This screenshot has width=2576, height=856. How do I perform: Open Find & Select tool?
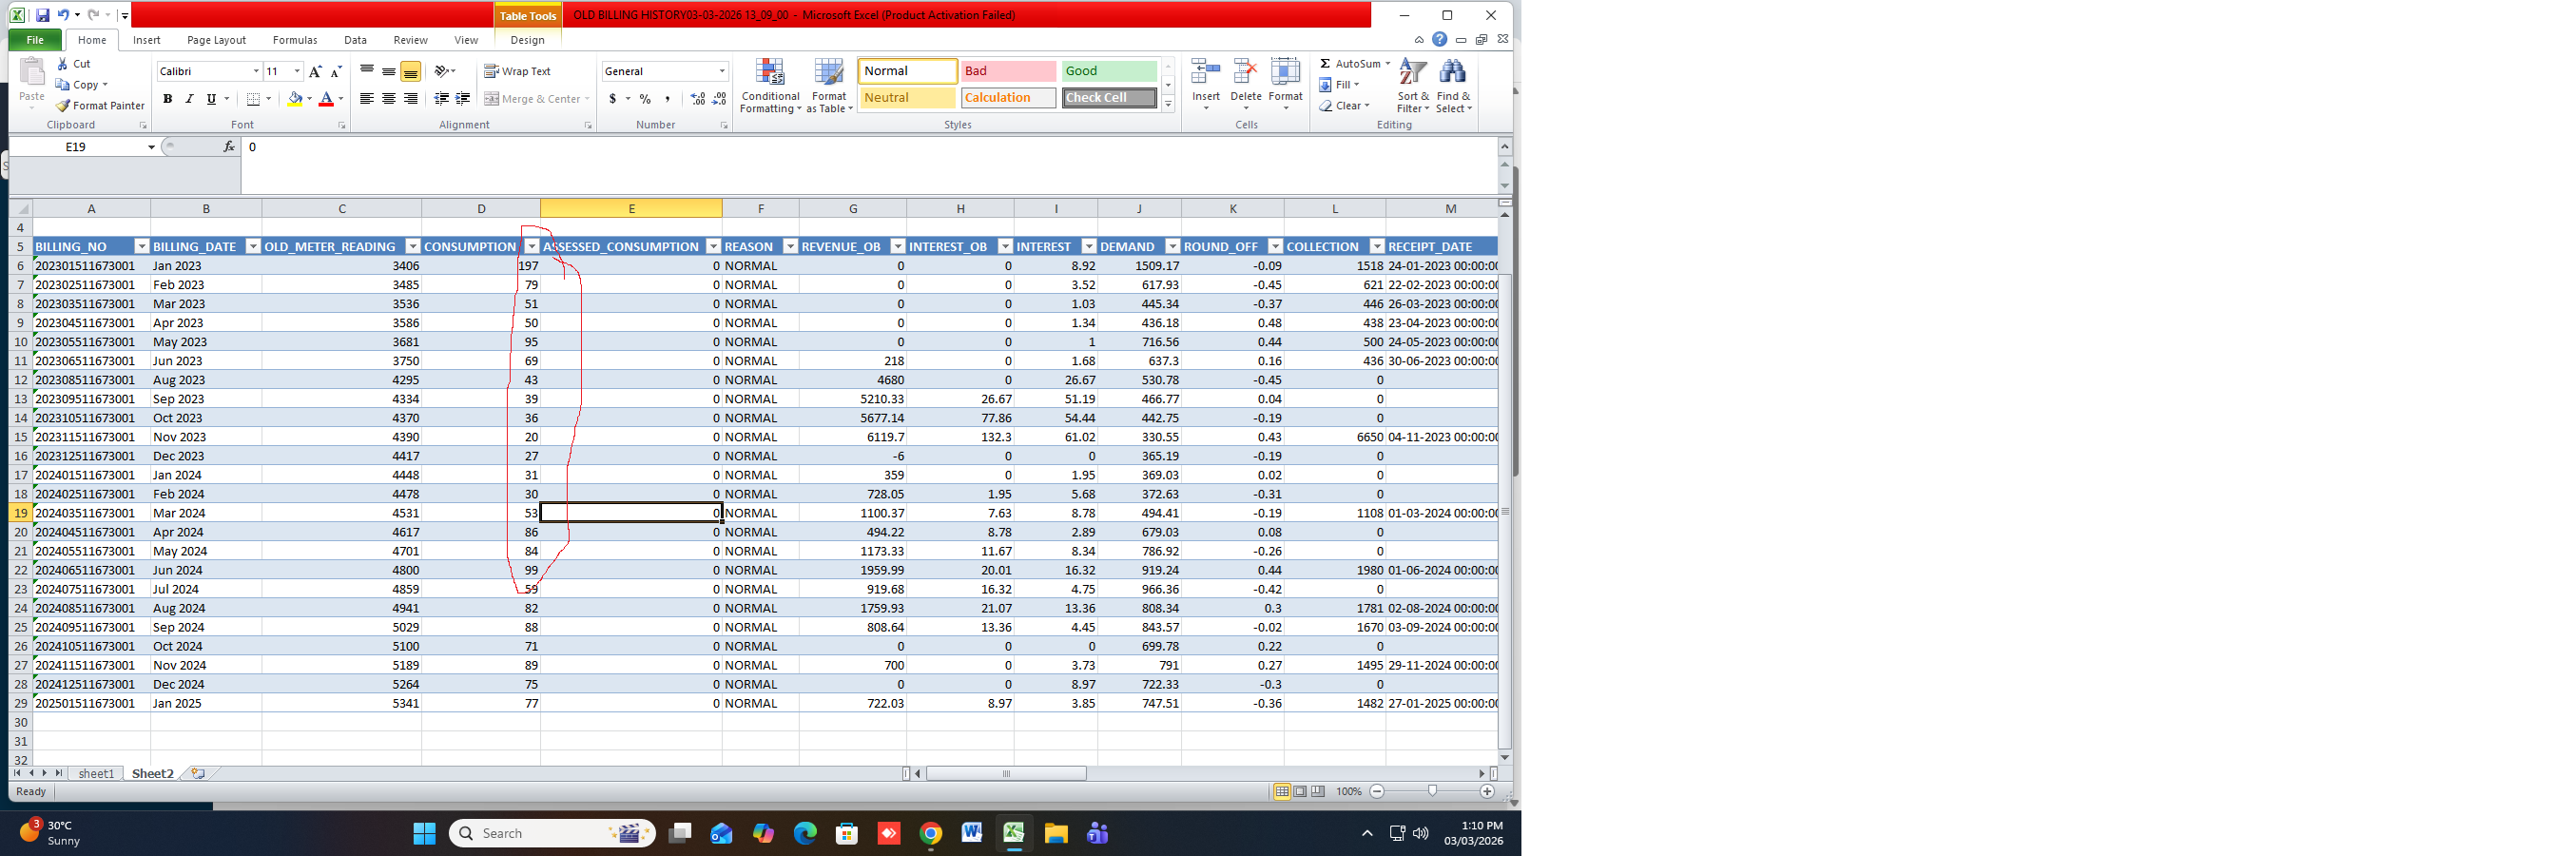tap(1452, 86)
